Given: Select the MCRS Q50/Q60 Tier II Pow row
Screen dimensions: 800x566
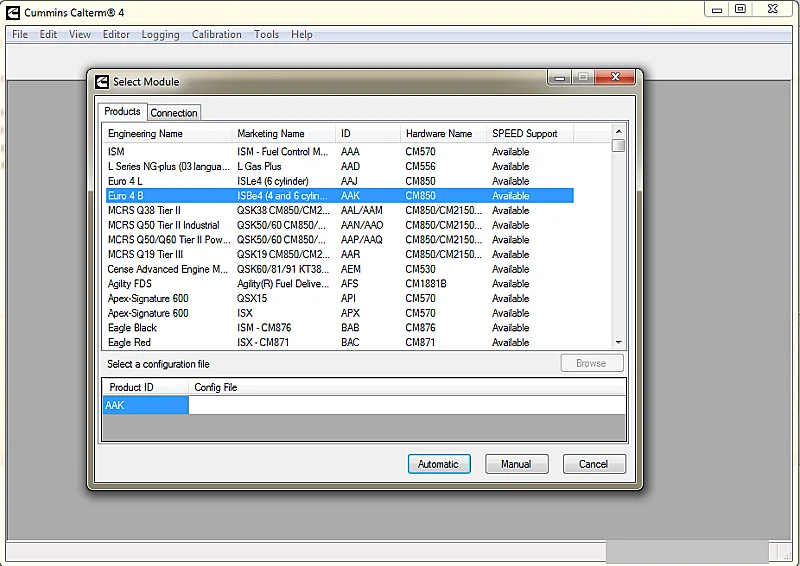Looking at the screenshot, I should pyautogui.click(x=339, y=240).
